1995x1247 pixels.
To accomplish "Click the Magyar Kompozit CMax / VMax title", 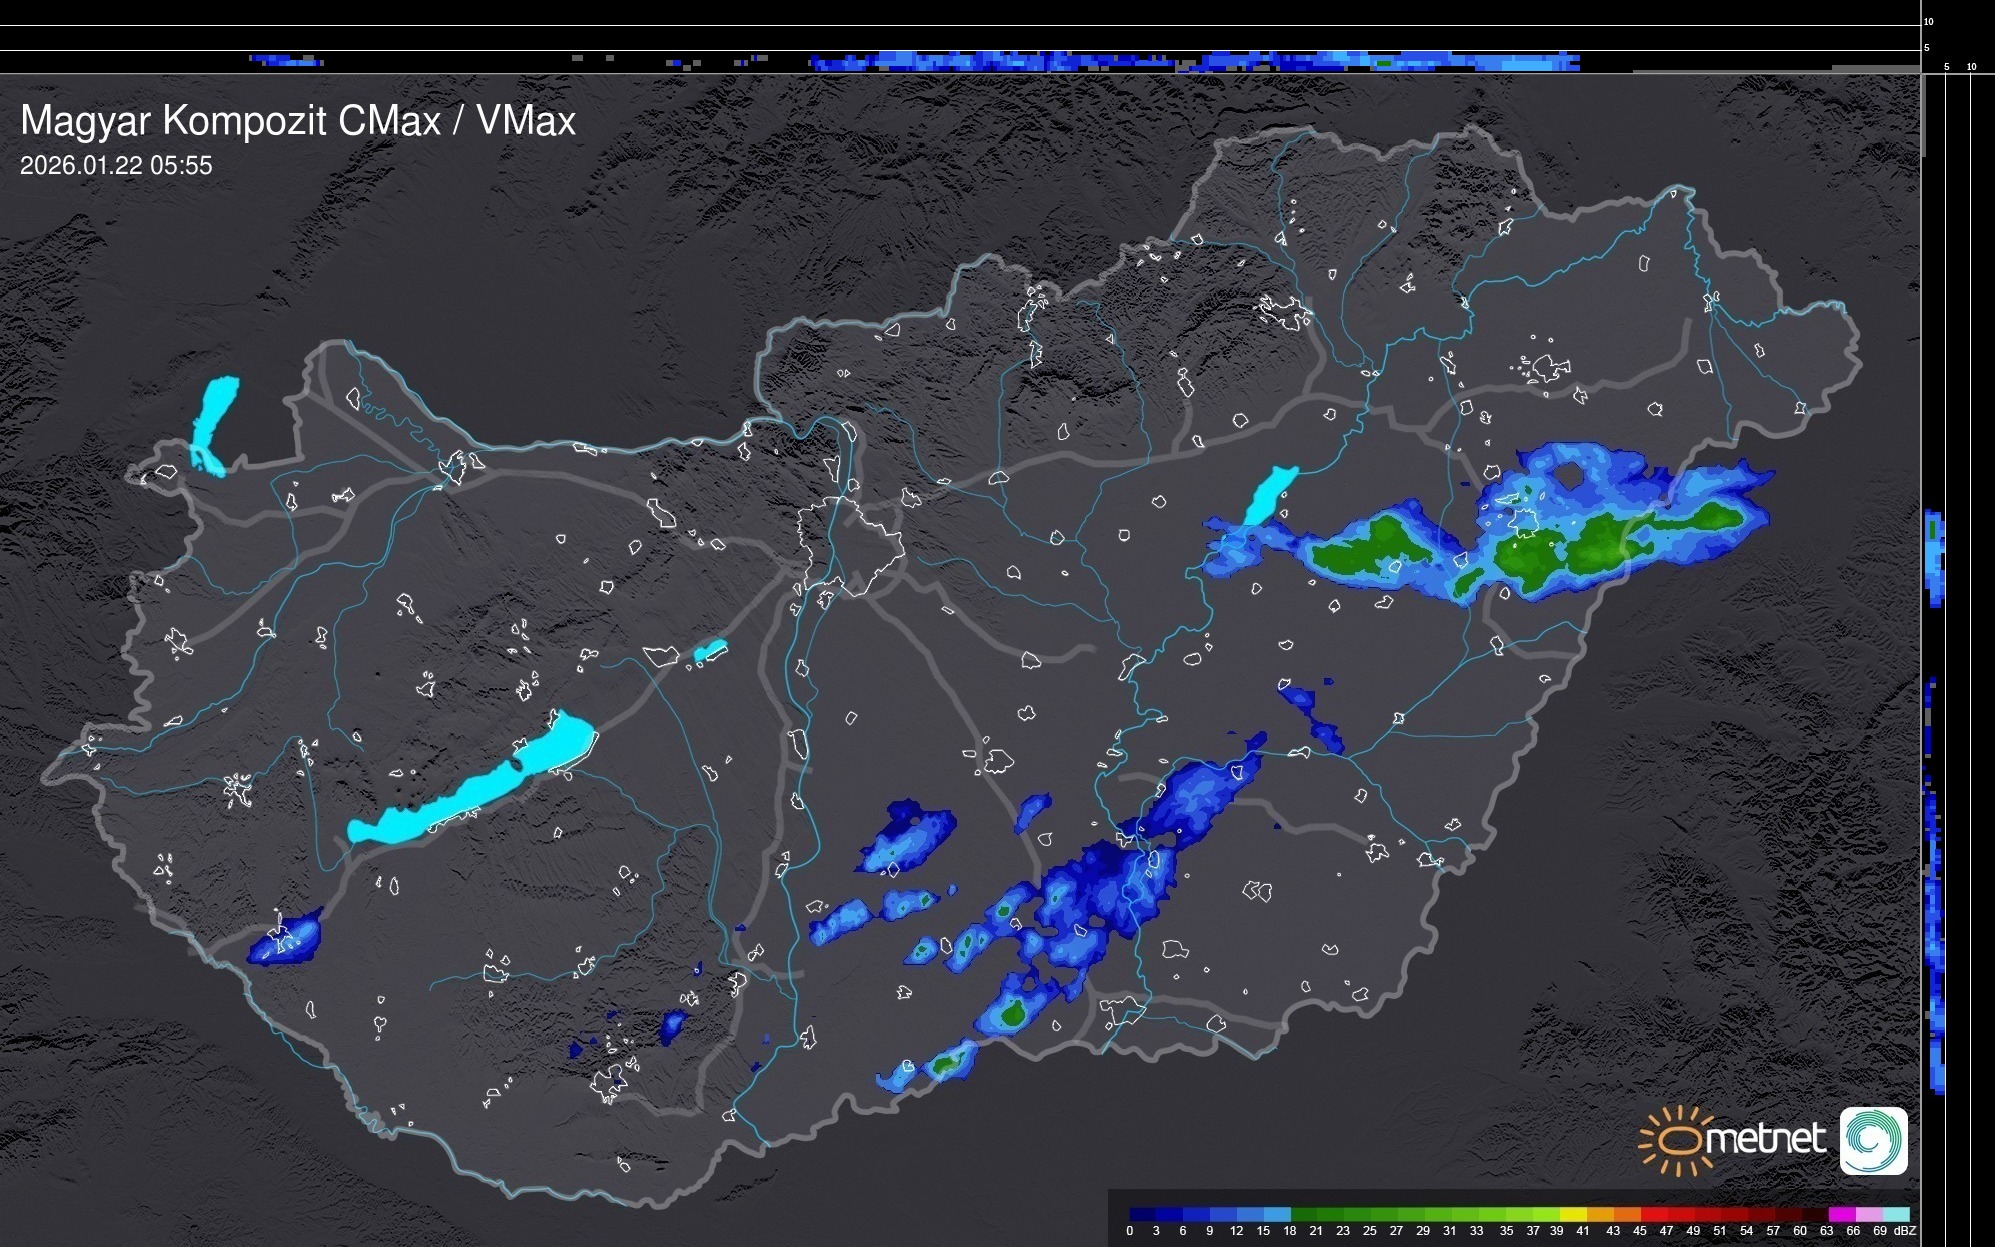I will pos(298,121).
